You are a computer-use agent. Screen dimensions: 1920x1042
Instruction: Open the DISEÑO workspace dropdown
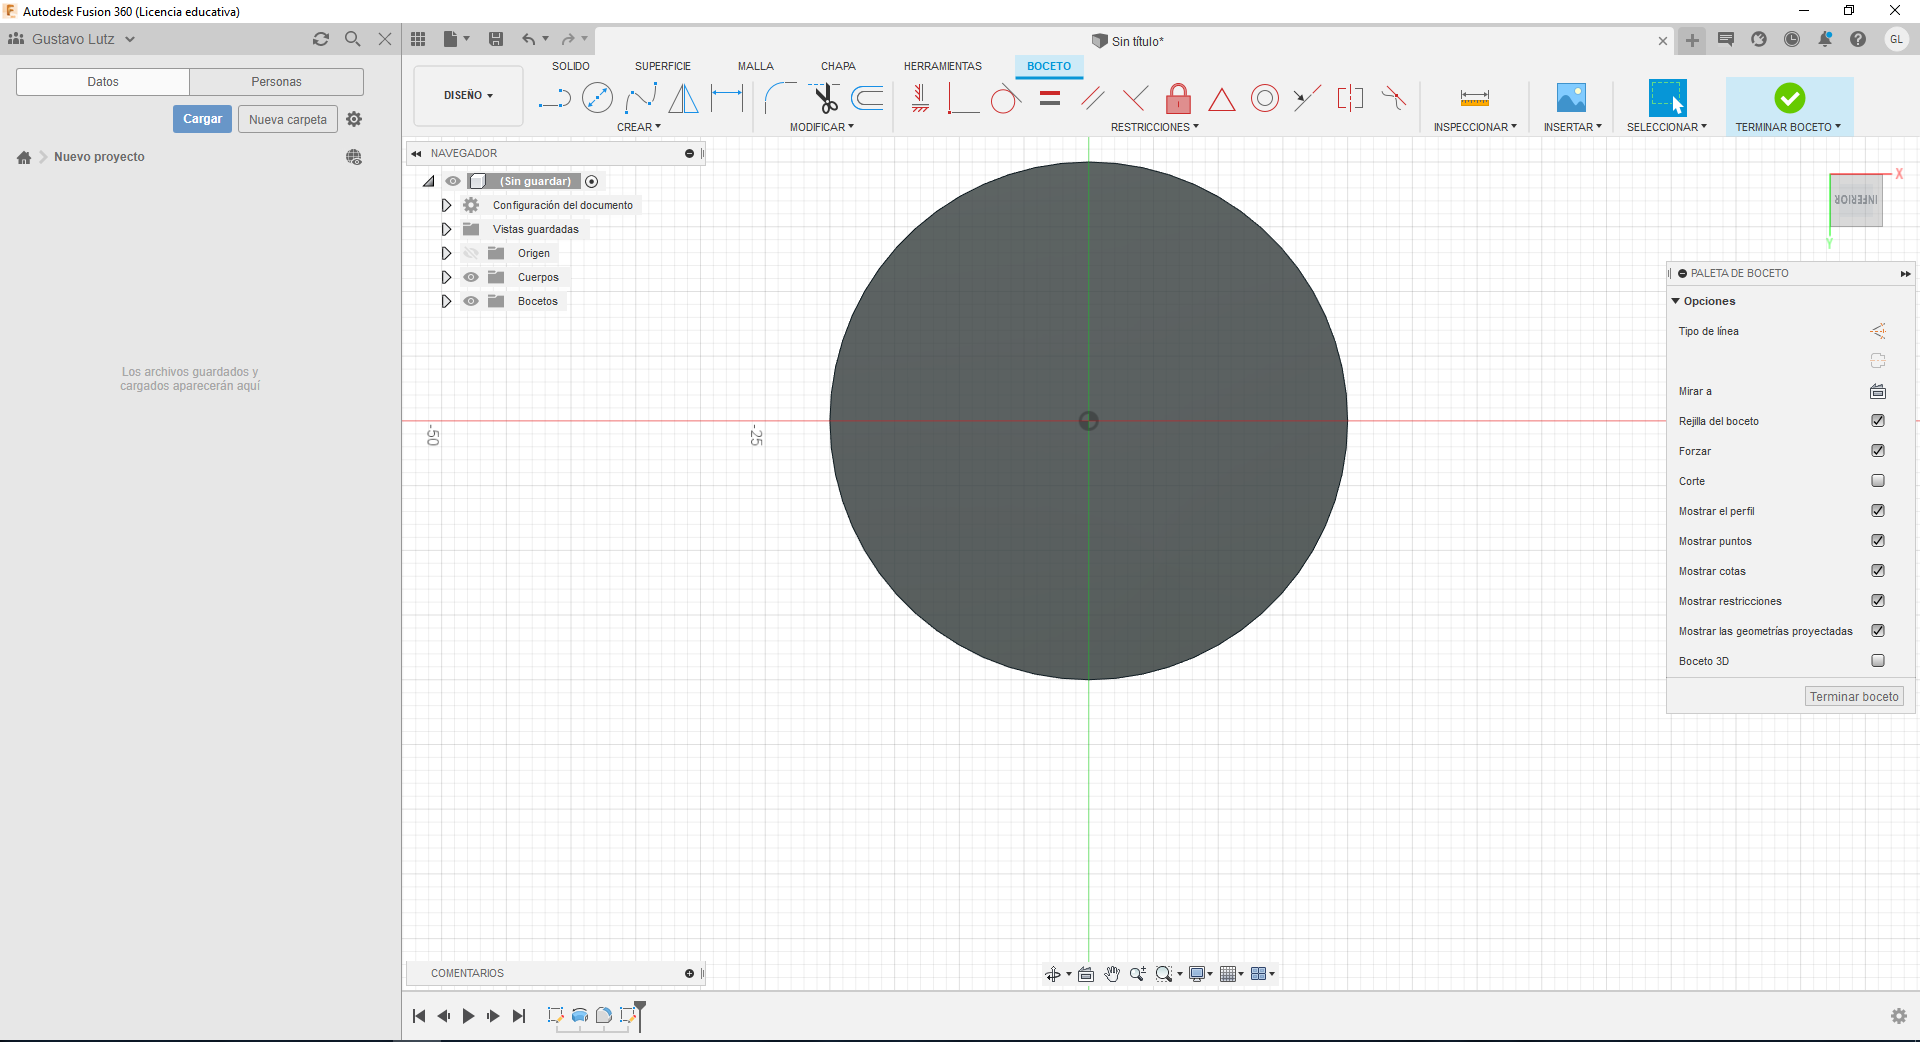point(468,96)
